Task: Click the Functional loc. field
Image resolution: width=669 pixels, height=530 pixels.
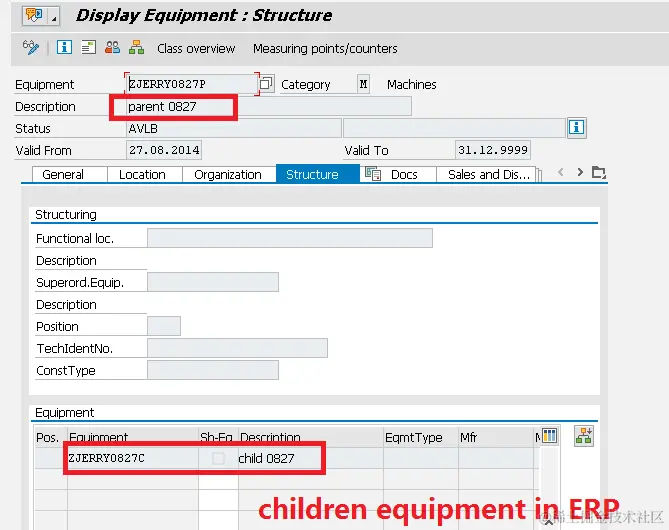Action: pos(290,238)
